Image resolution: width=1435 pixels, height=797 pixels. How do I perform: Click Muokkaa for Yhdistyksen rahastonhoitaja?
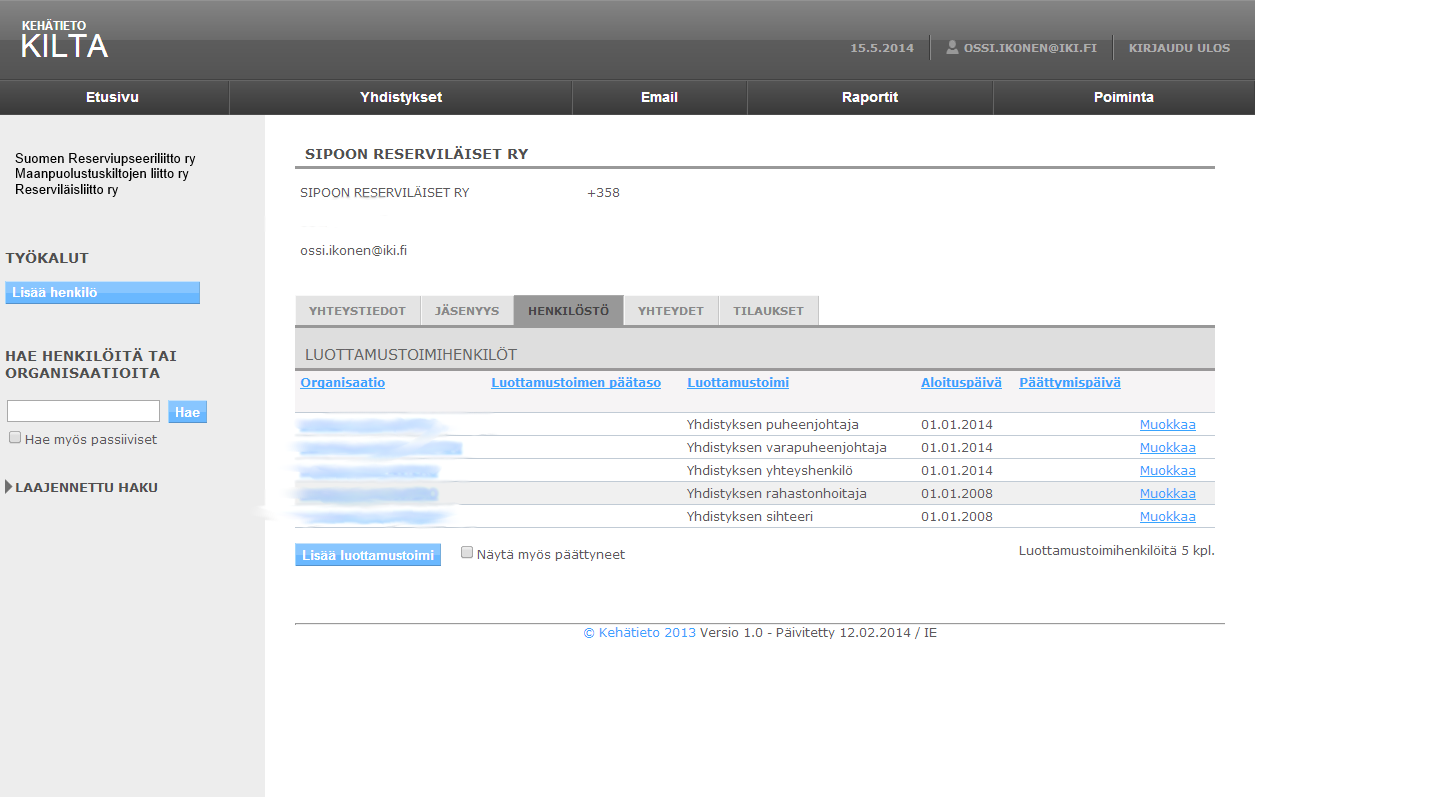point(1167,493)
